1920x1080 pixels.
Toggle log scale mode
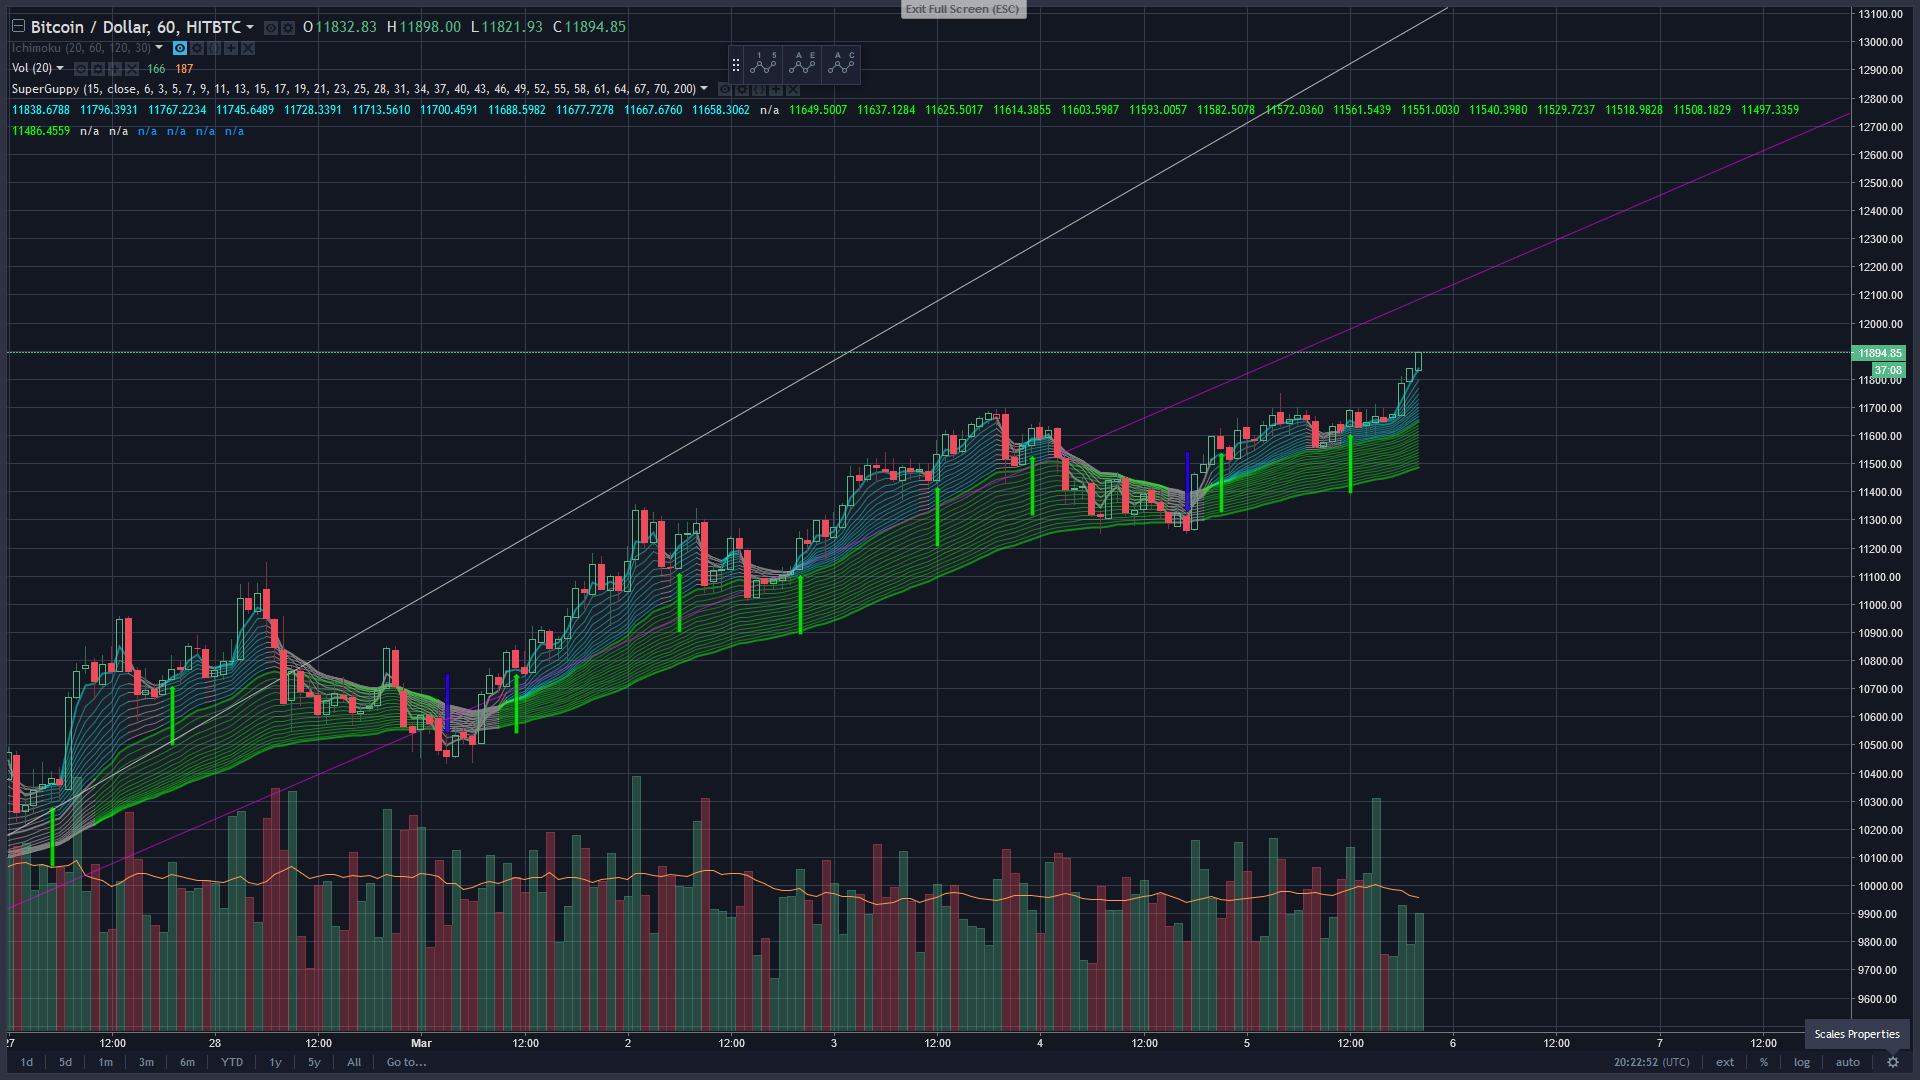pos(1801,1062)
